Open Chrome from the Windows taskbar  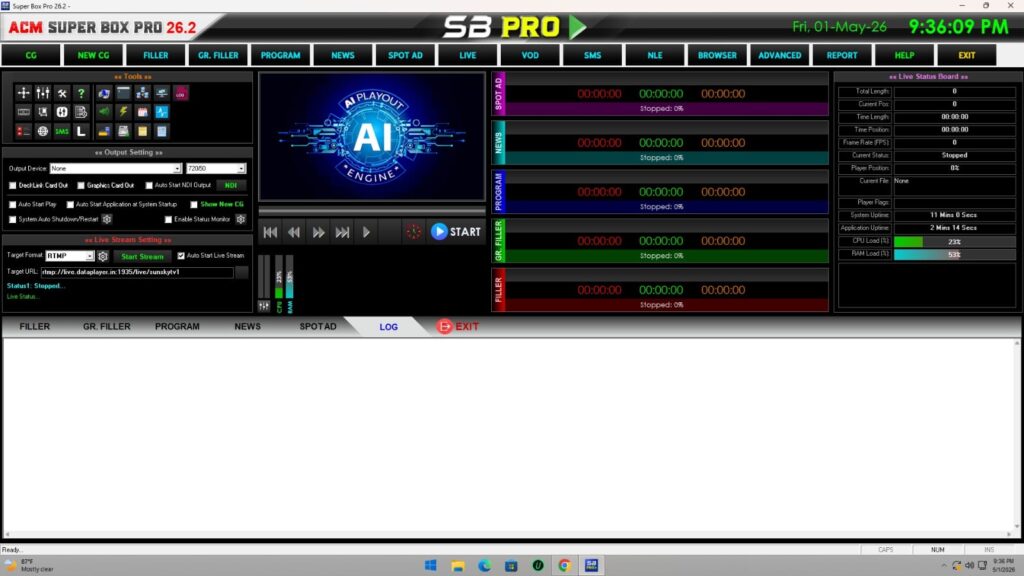[565, 566]
